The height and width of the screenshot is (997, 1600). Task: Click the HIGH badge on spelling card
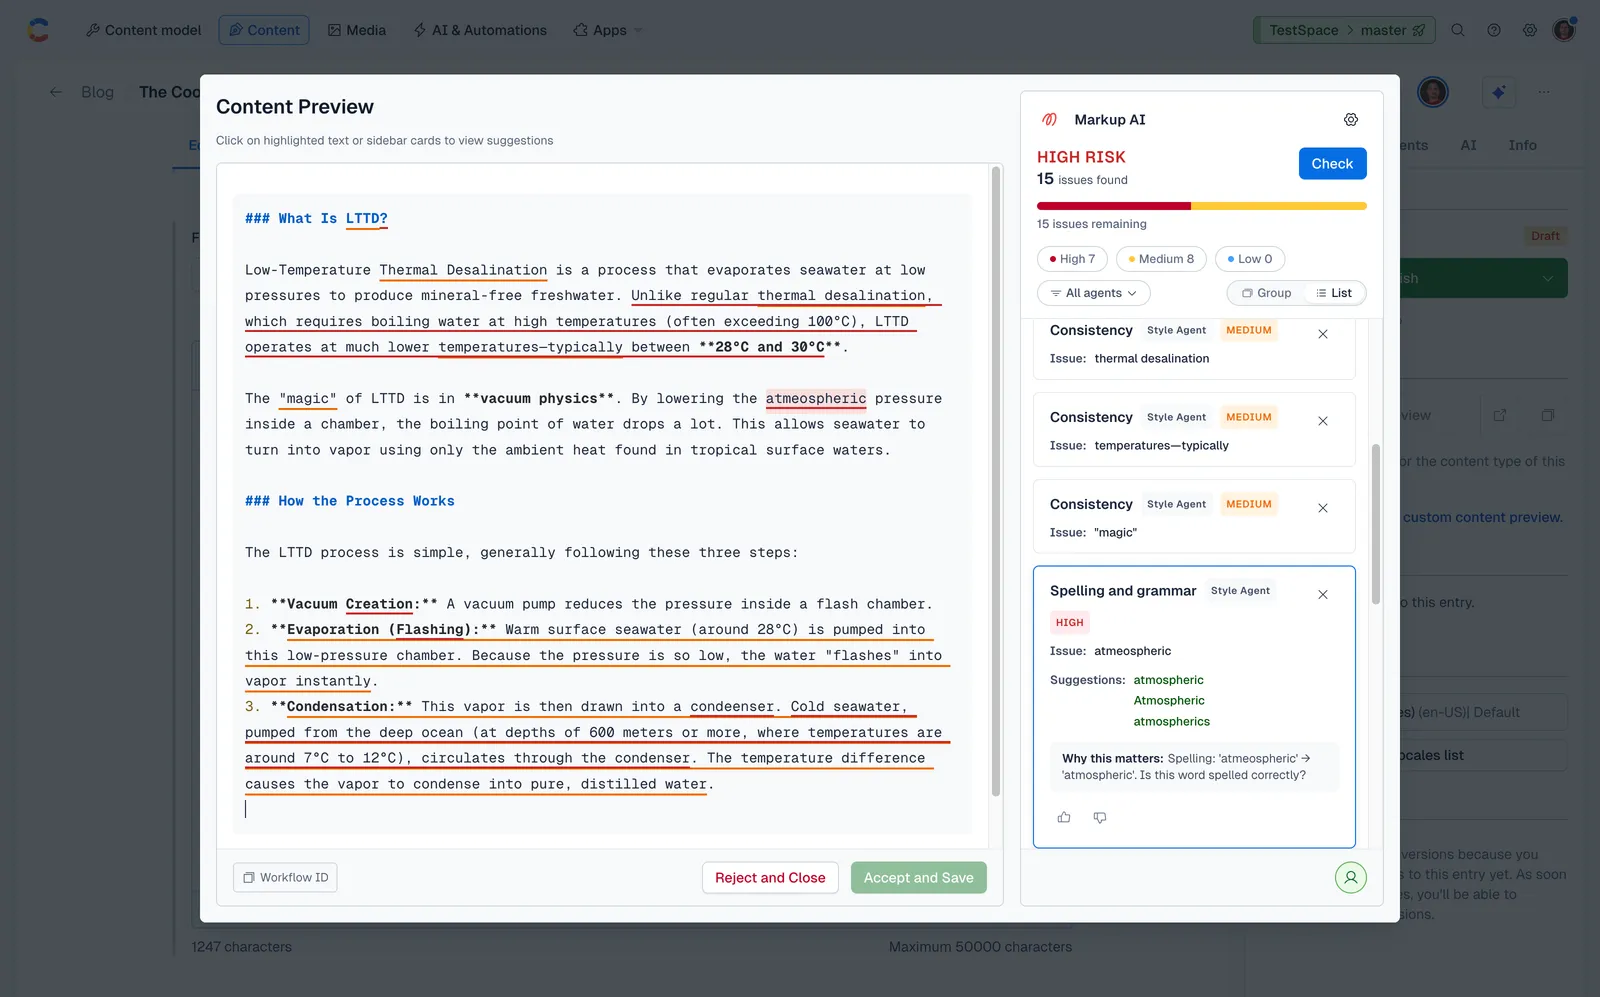pyautogui.click(x=1069, y=622)
